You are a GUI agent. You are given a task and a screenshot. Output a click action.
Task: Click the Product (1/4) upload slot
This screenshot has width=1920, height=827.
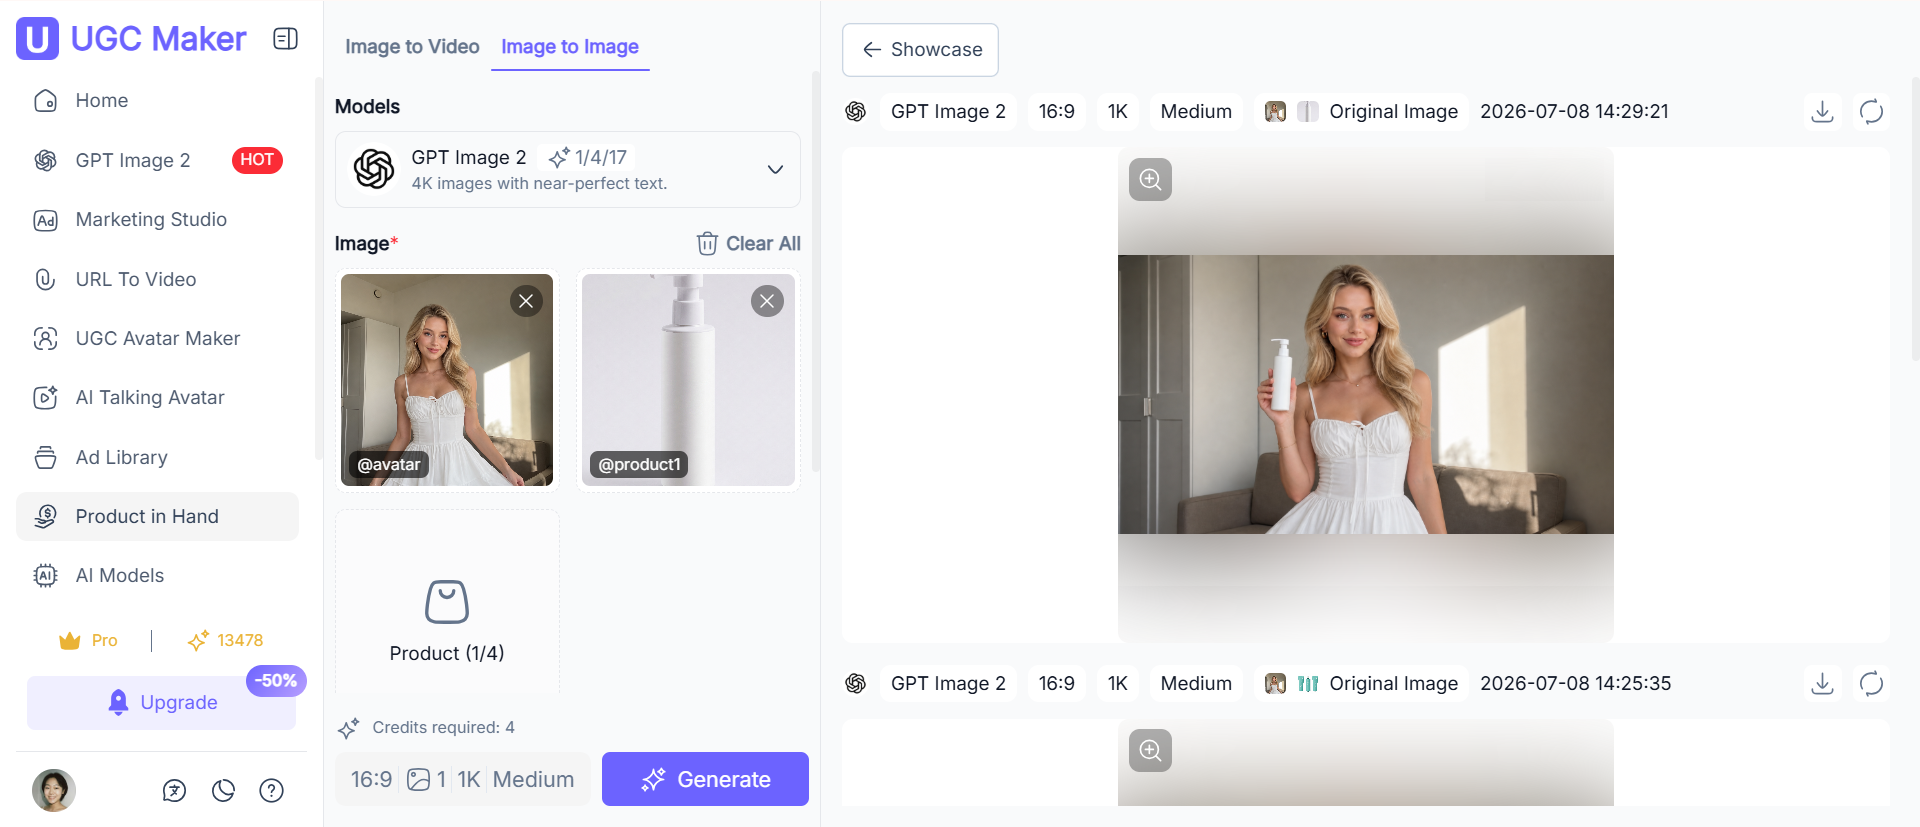447,603
